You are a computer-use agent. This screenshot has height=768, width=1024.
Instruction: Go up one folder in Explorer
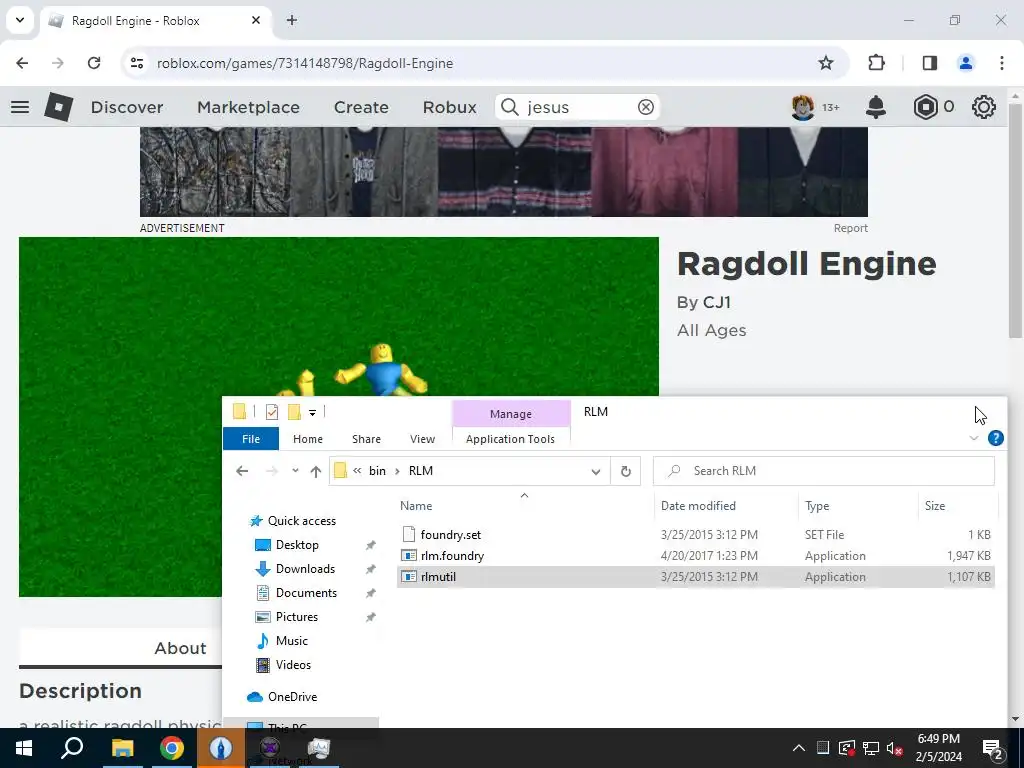(315, 471)
